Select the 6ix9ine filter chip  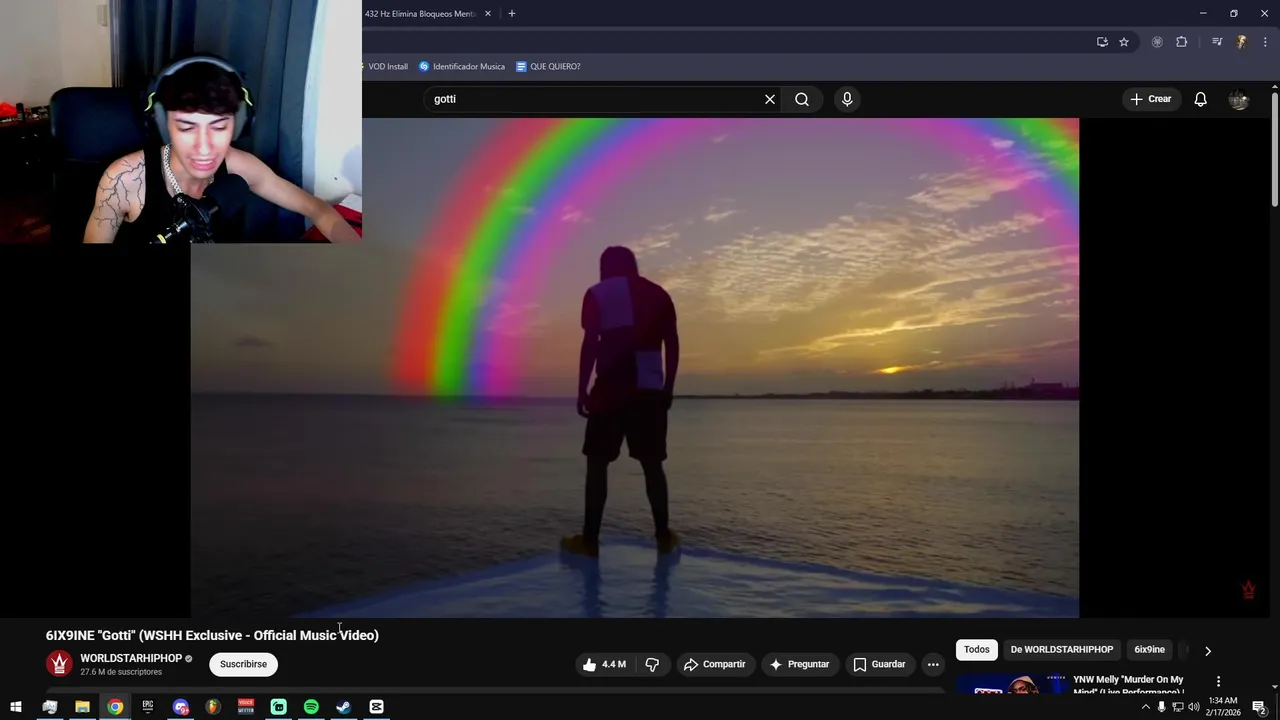pyautogui.click(x=1150, y=650)
